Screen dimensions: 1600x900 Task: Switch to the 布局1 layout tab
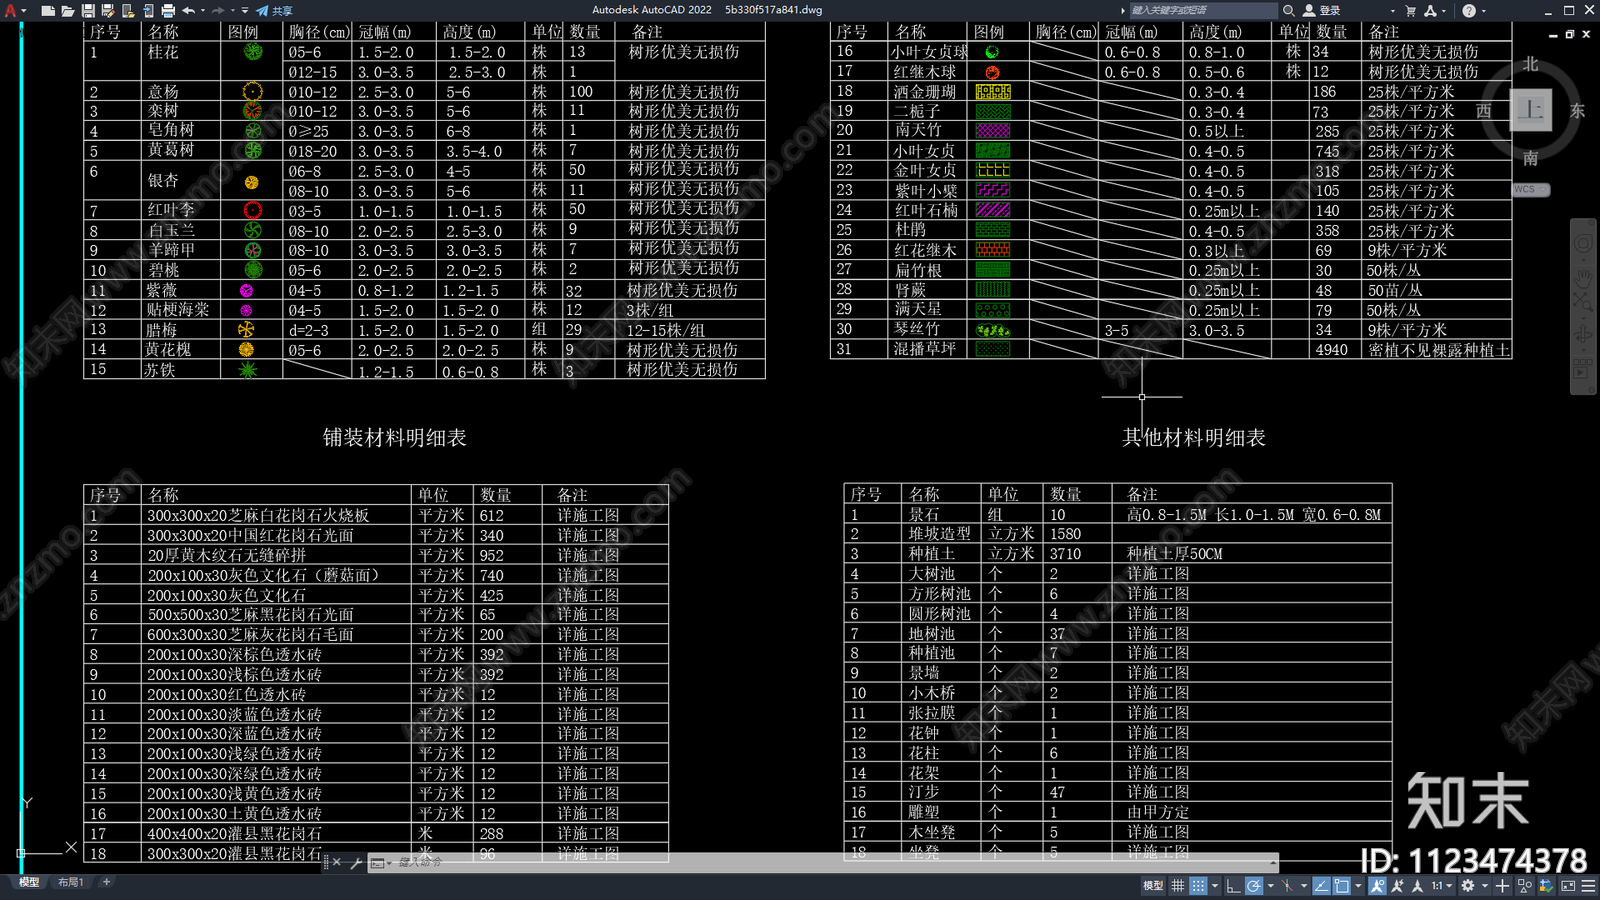(x=70, y=882)
